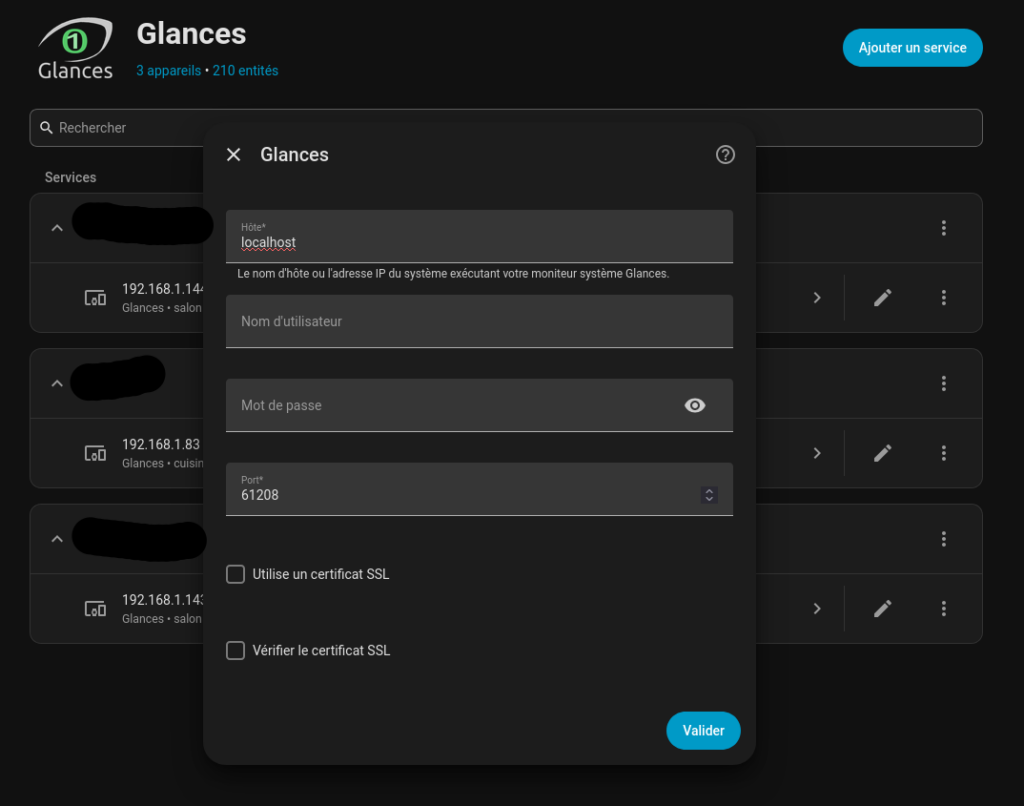Open the three-dot menu on the 192.168.1.83 row
The height and width of the screenshot is (806, 1024).
click(944, 453)
